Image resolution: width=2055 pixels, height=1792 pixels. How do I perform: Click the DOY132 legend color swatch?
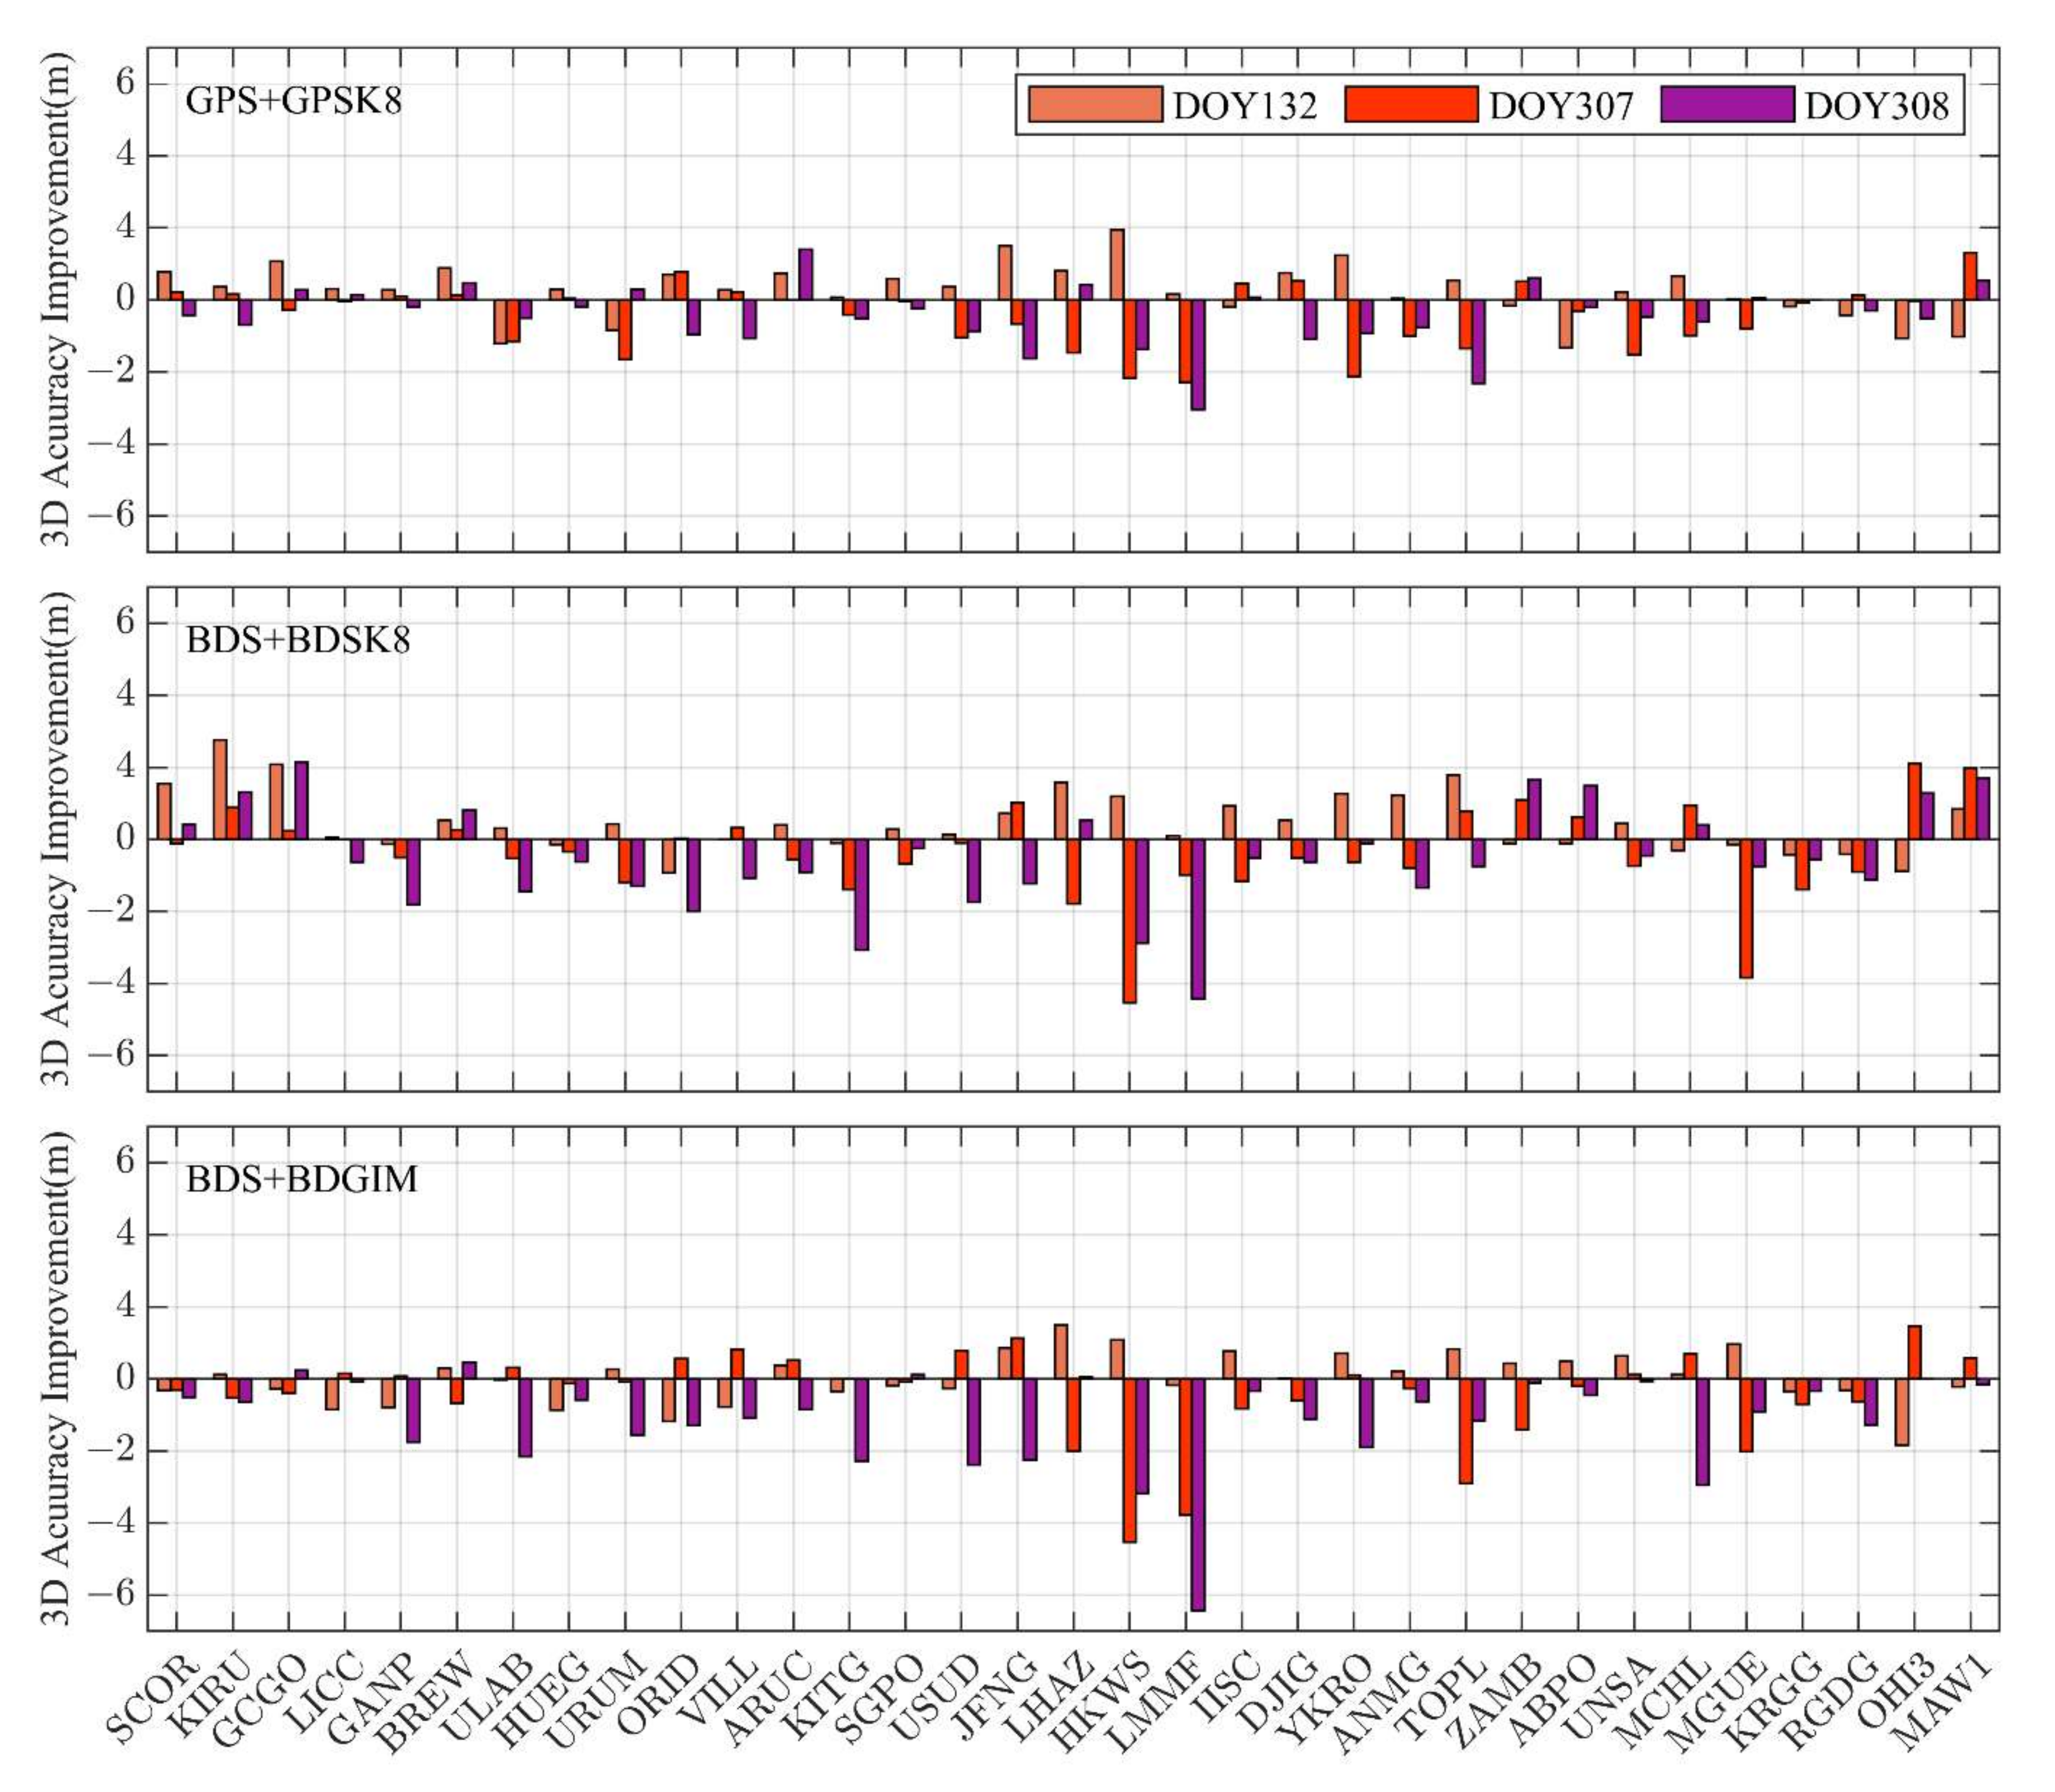[x=1095, y=104]
